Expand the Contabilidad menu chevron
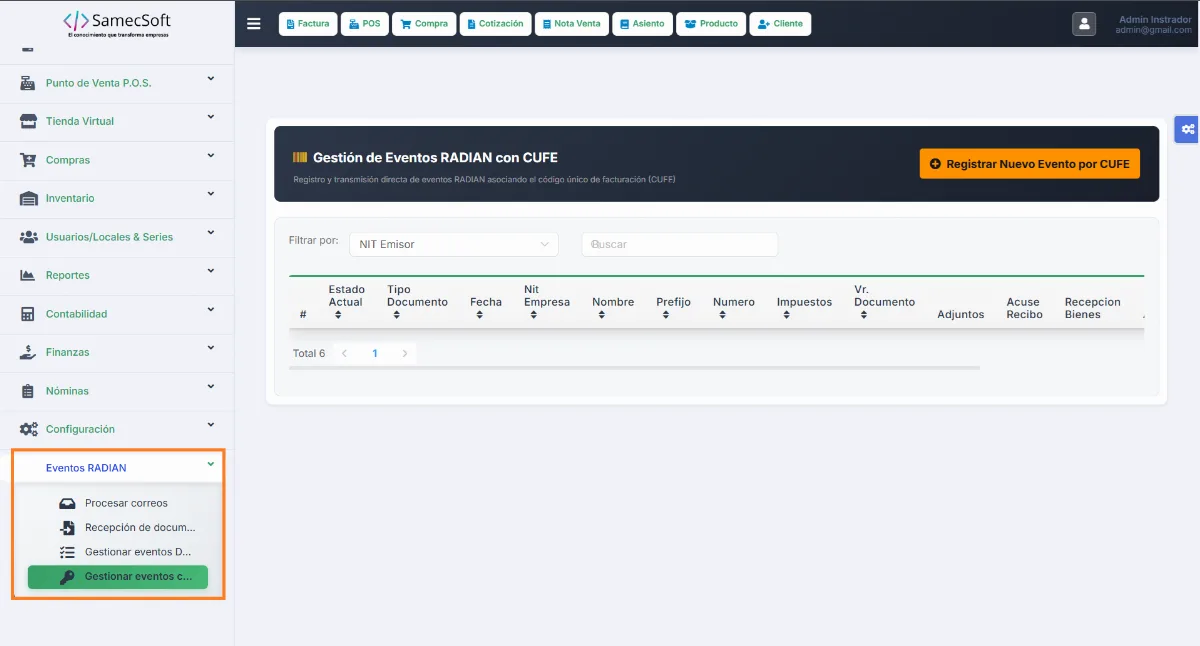This screenshot has width=1200, height=646. 211,310
